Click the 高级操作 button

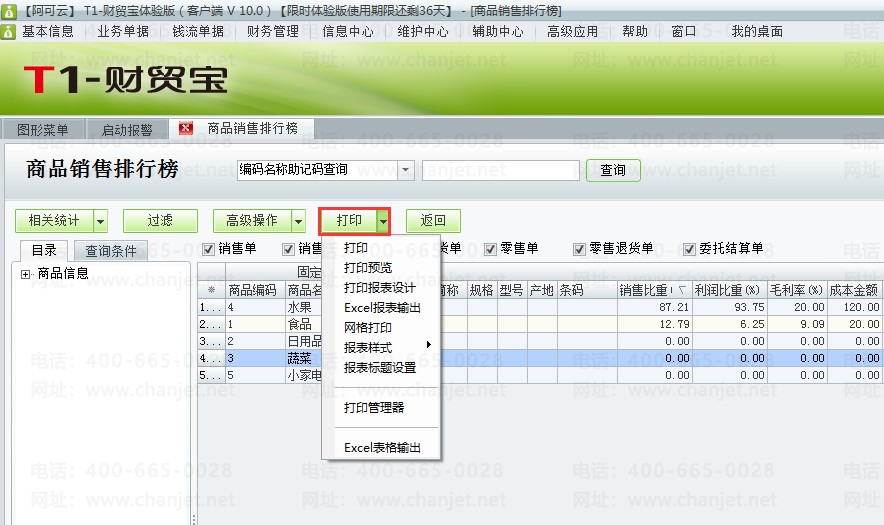click(252, 221)
